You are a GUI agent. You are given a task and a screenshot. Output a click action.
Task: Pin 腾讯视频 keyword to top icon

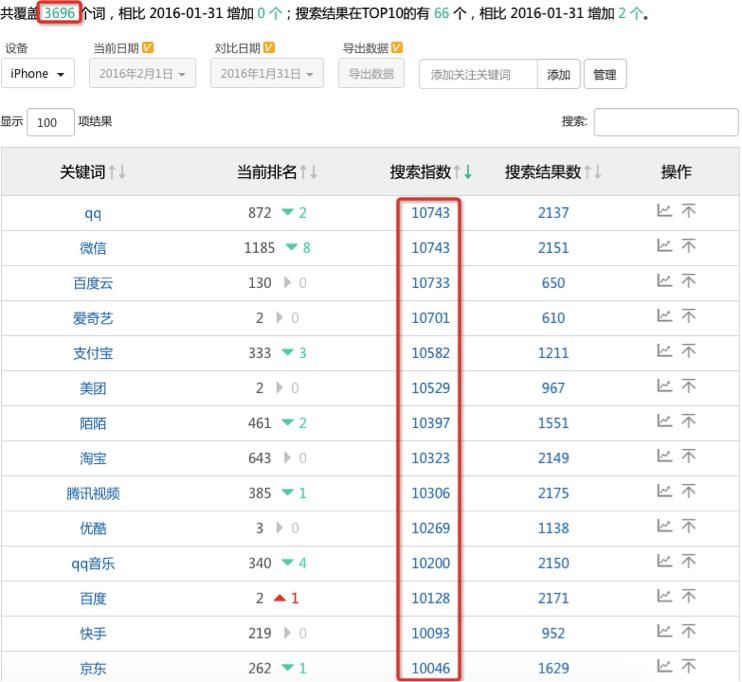689,491
